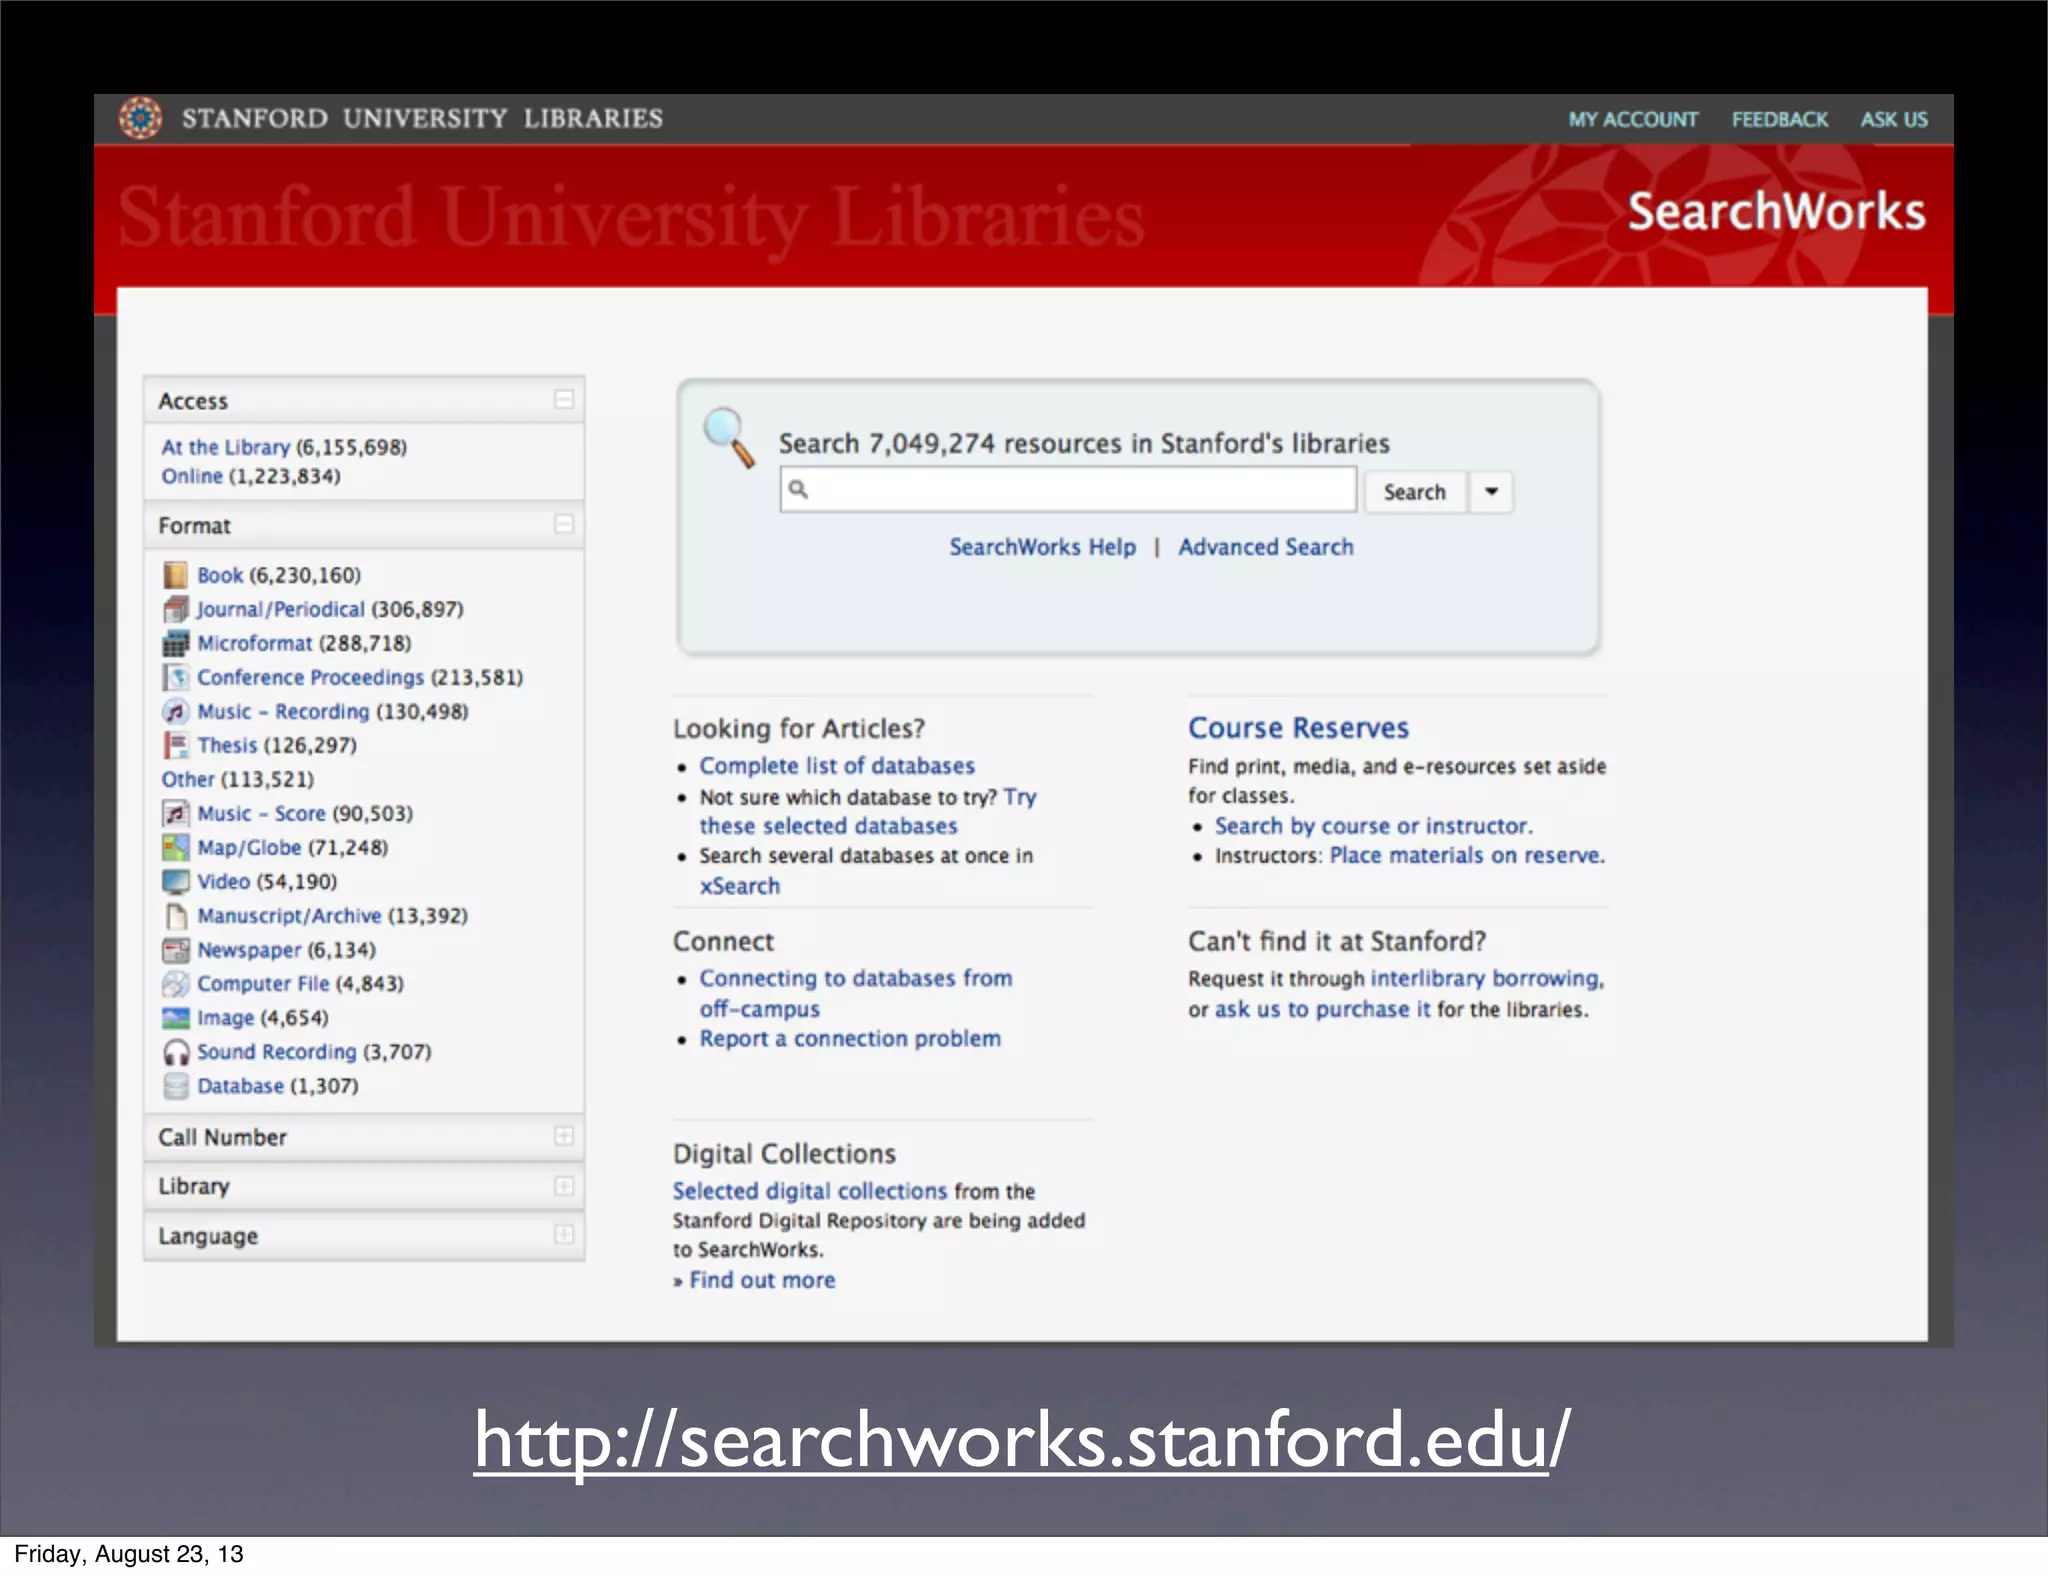Open the Search button dropdown arrow
Image resolution: width=2048 pixels, height=1576 pixels.
tap(1491, 492)
